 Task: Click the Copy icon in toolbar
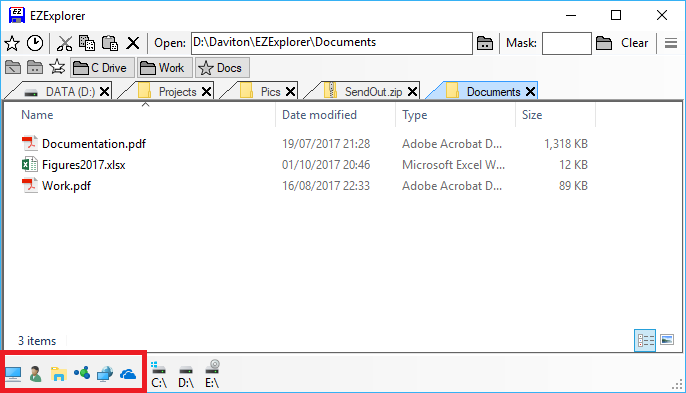tap(87, 43)
